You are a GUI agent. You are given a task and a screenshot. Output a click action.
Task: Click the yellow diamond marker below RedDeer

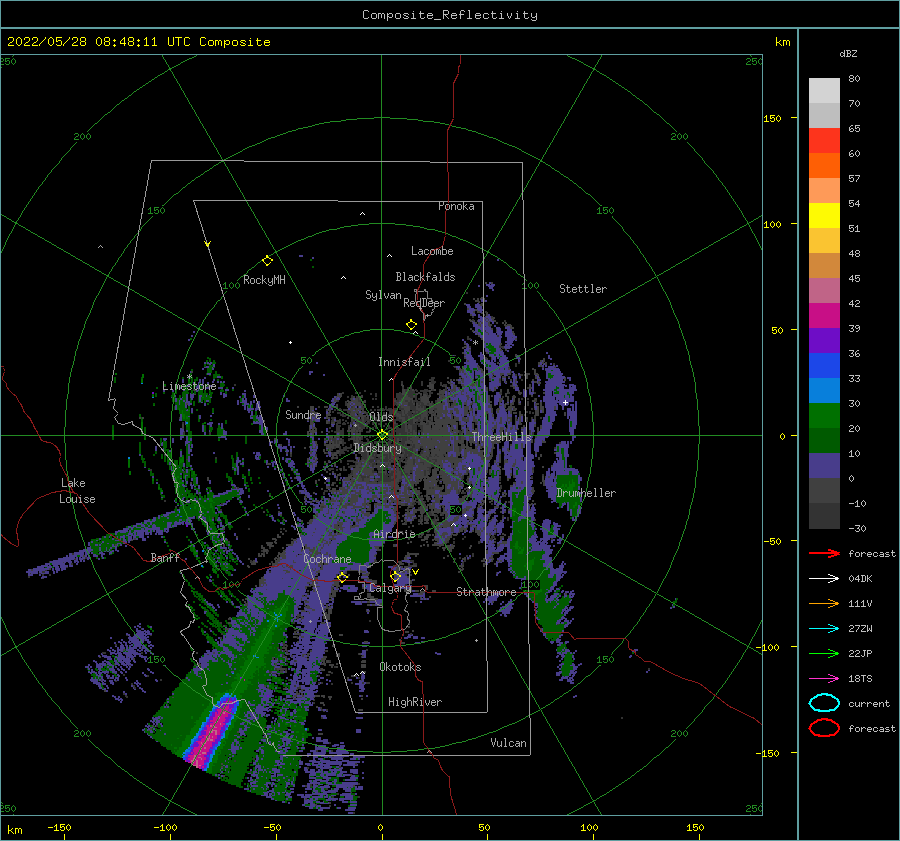(411, 325)
